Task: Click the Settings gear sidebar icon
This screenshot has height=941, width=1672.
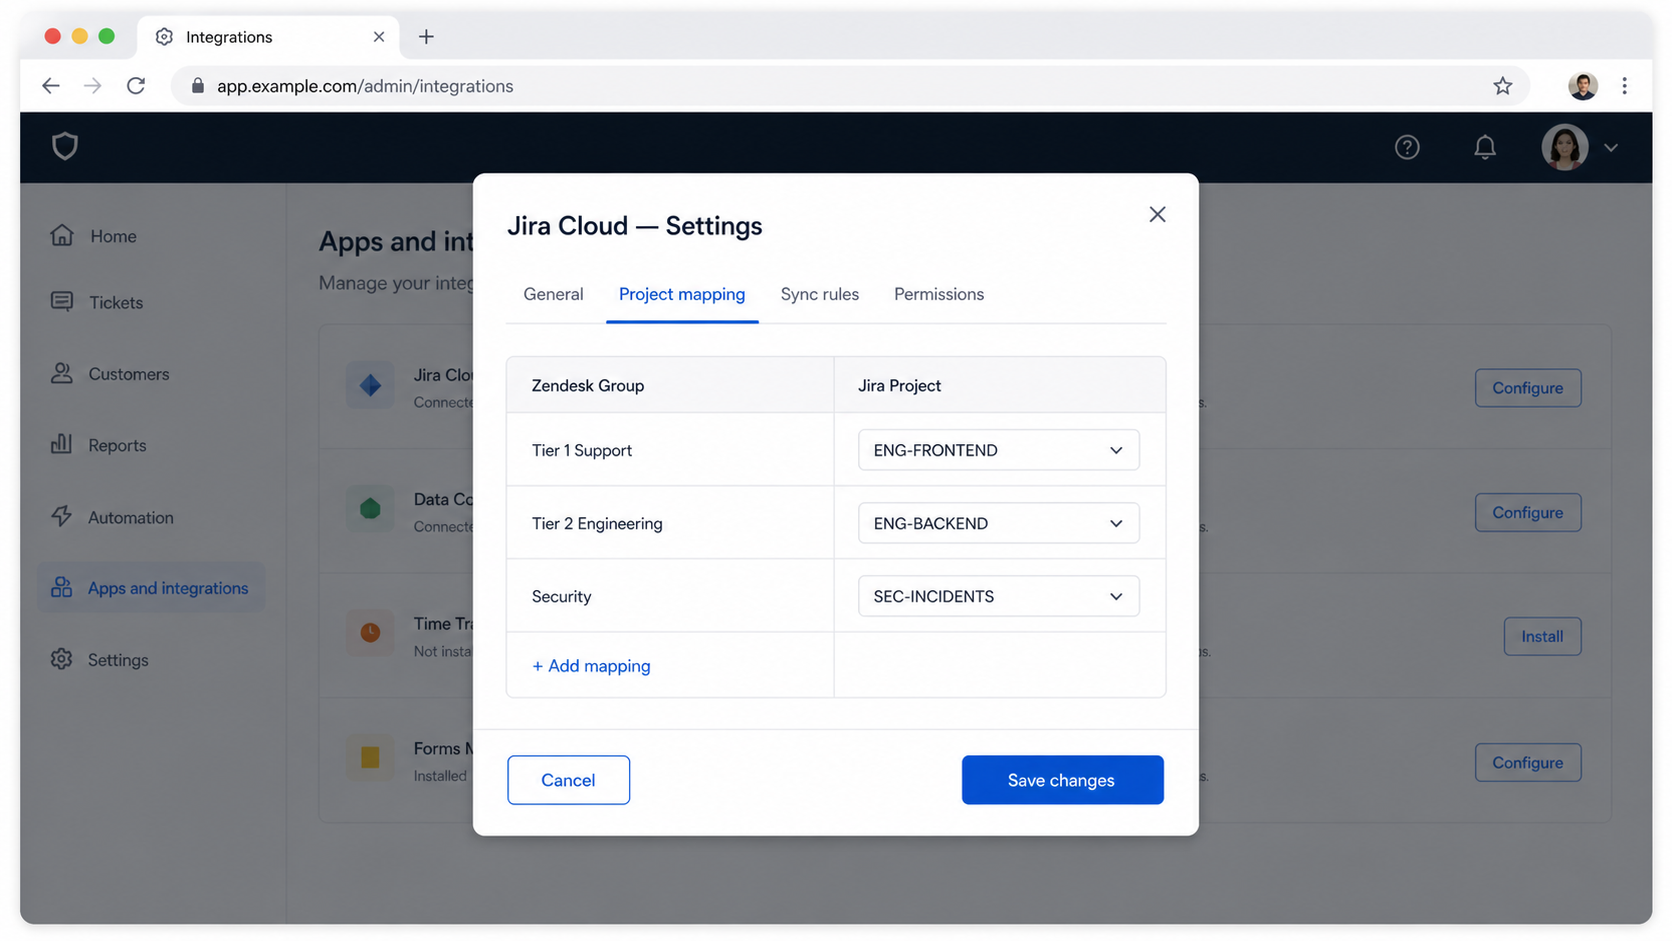Action: tap(62, 659)
